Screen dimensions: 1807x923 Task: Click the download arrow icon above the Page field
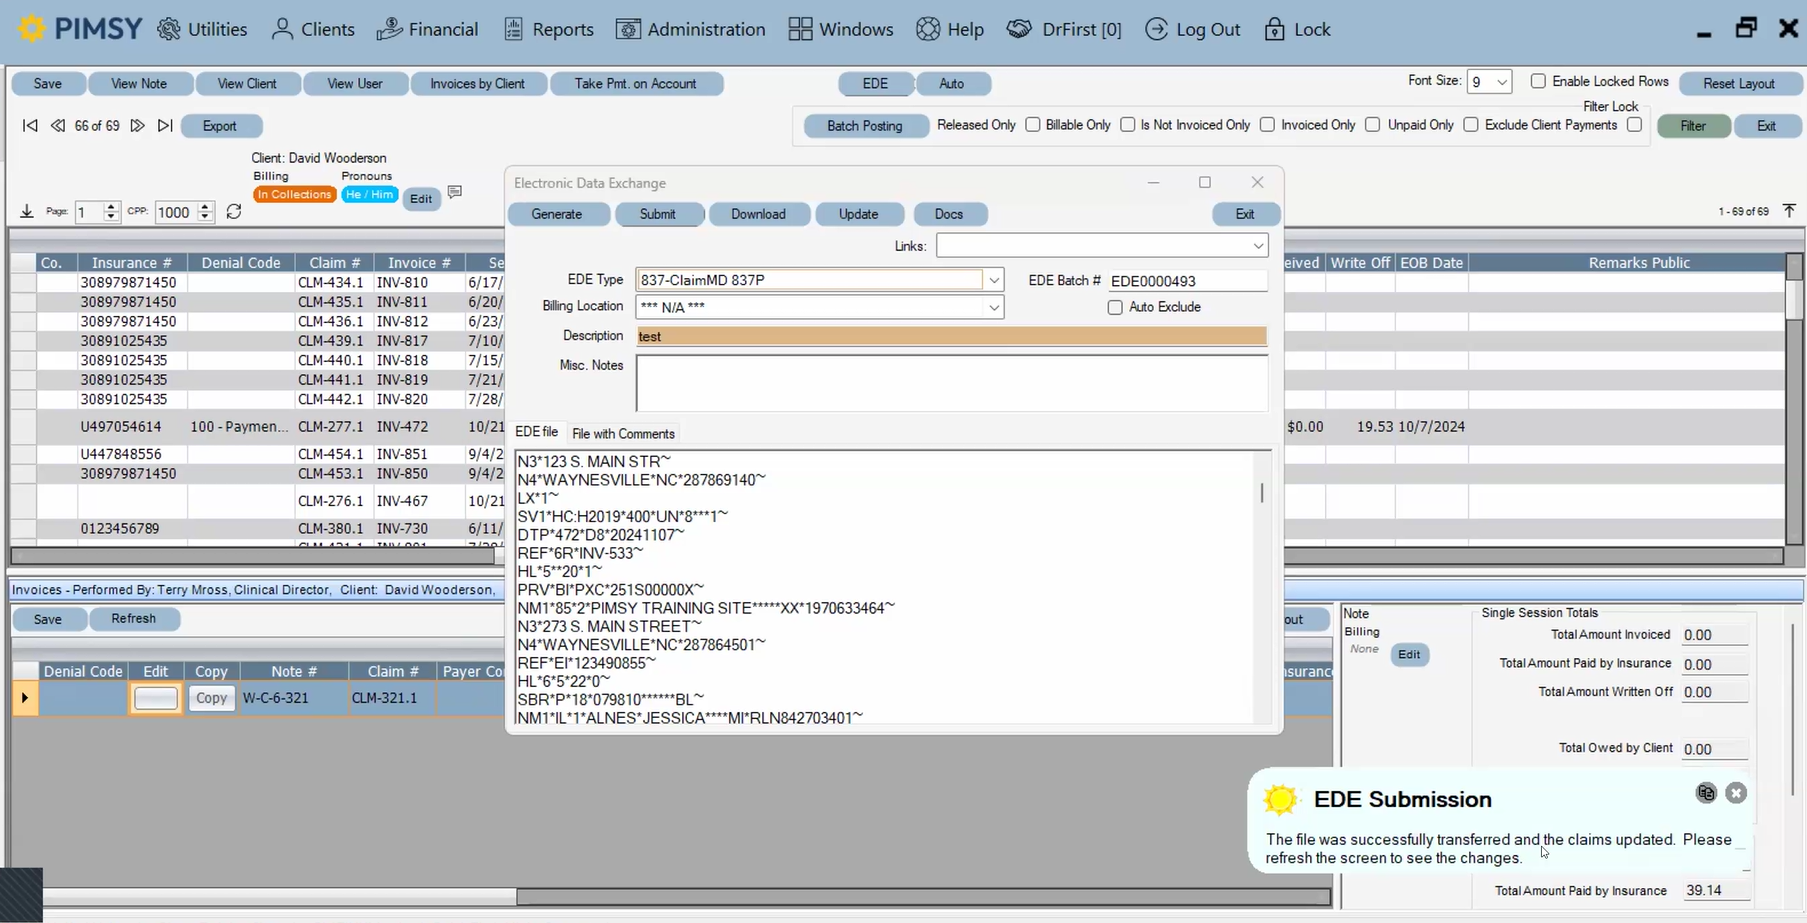(x=27, y=211)
